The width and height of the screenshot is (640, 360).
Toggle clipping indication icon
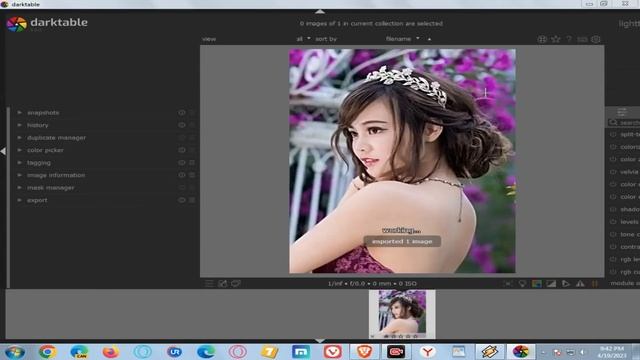[x=551, y=284]
